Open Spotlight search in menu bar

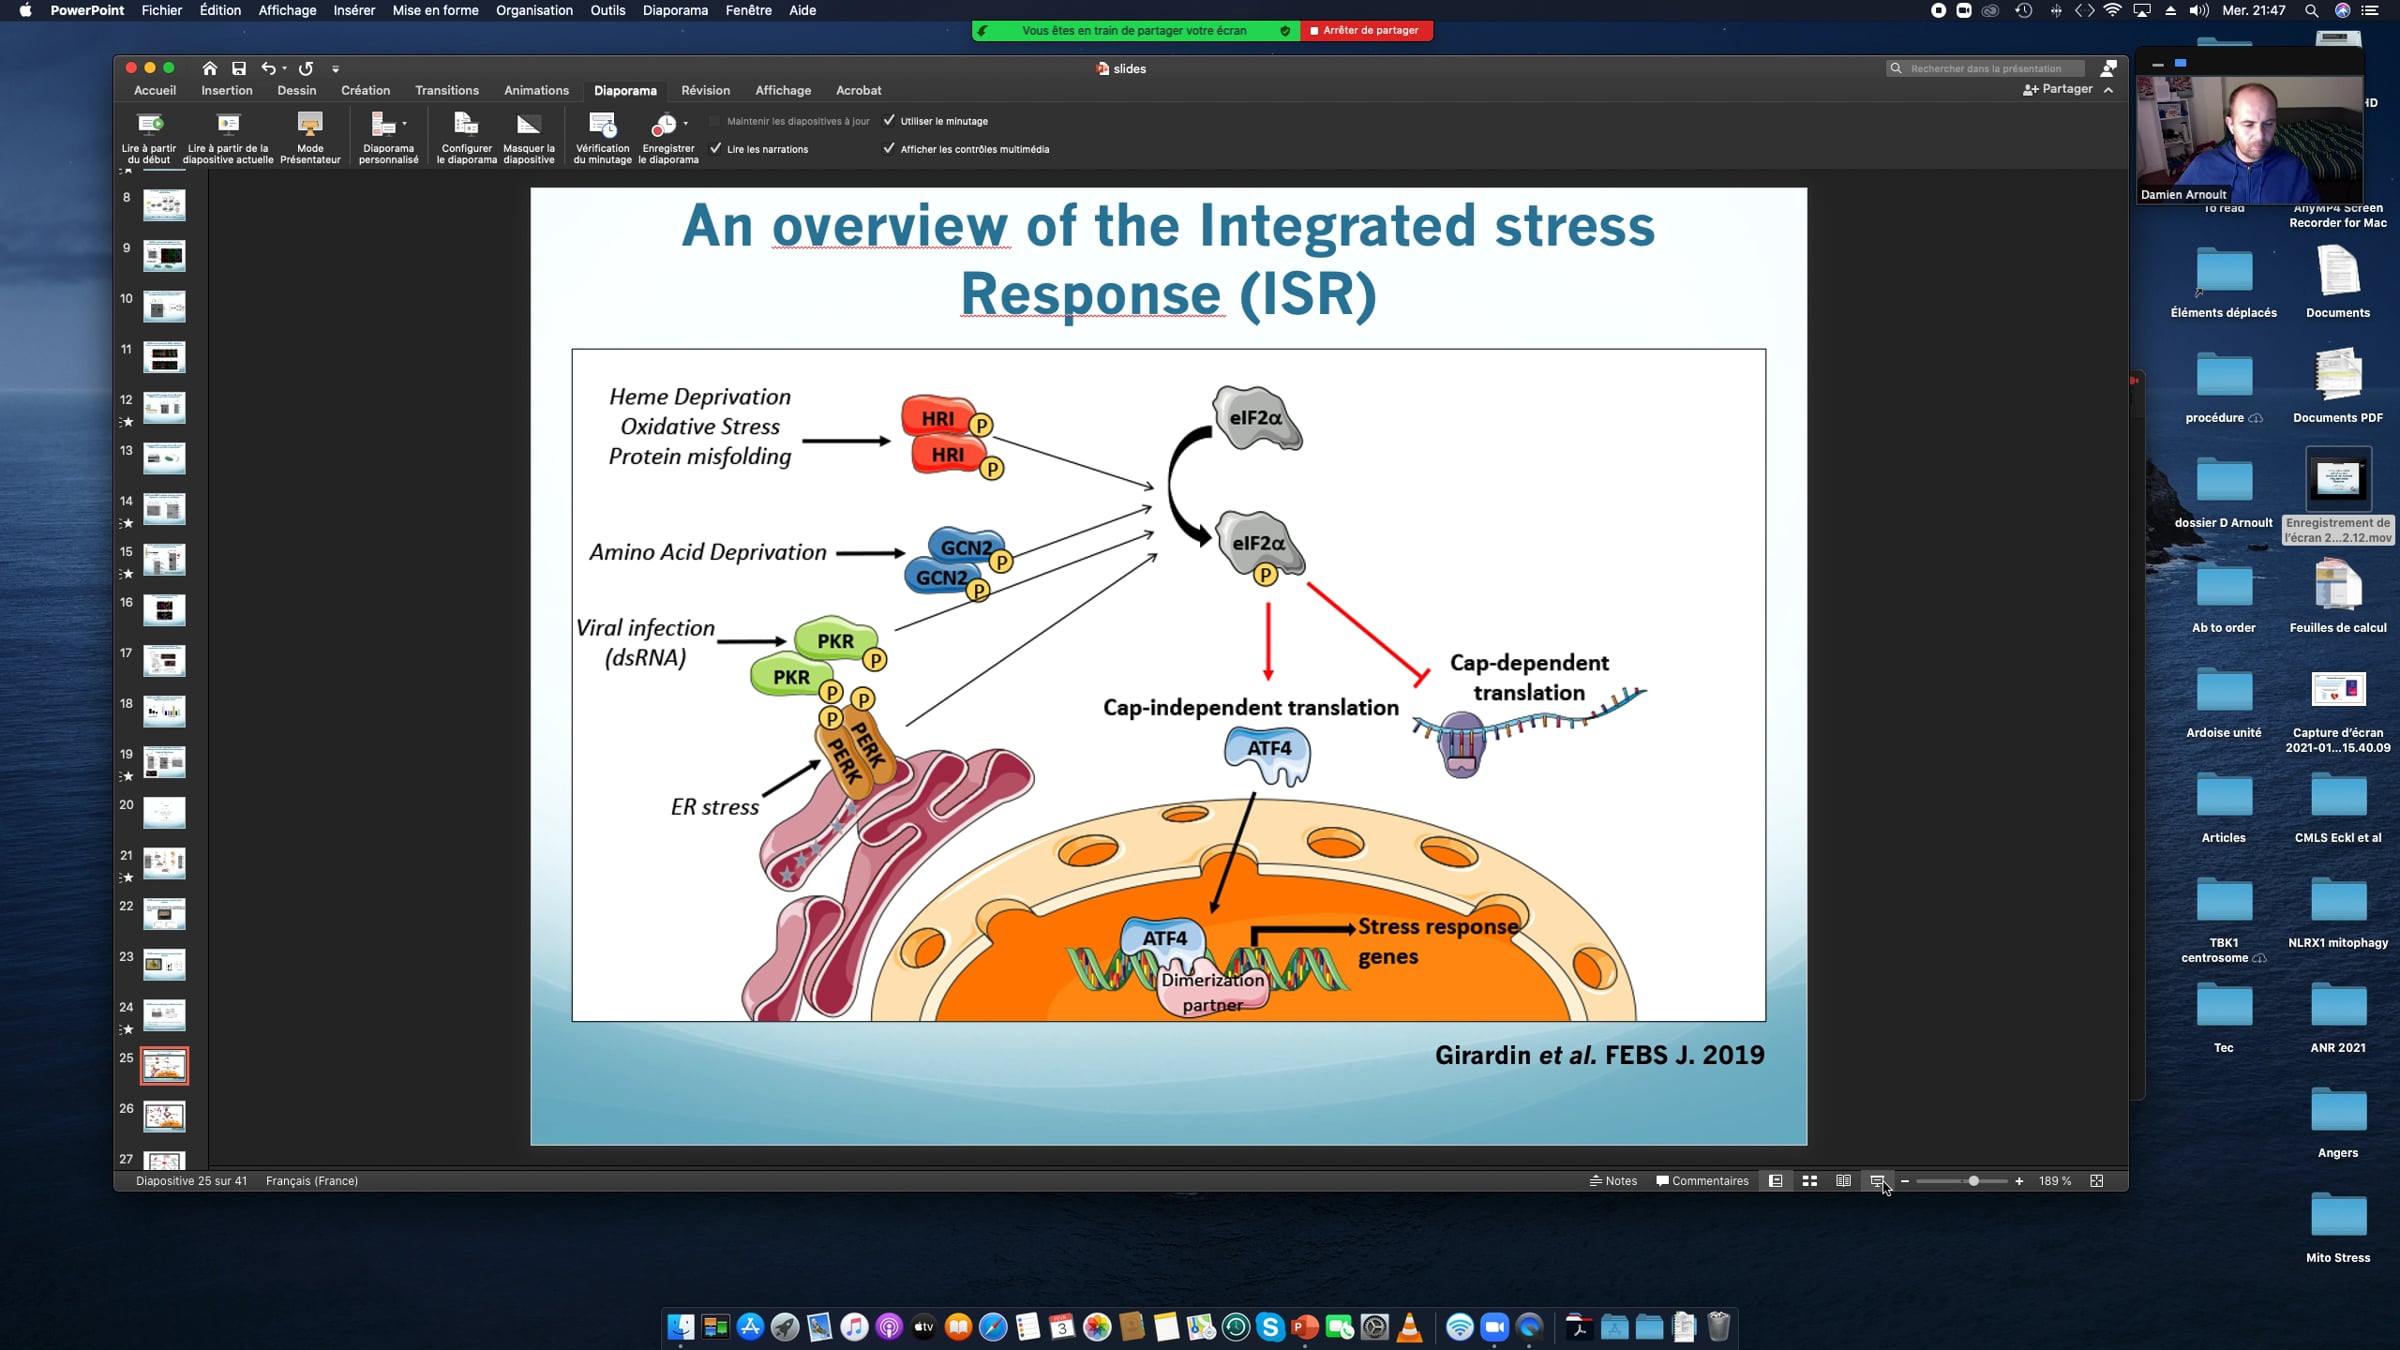point(2311,10)
